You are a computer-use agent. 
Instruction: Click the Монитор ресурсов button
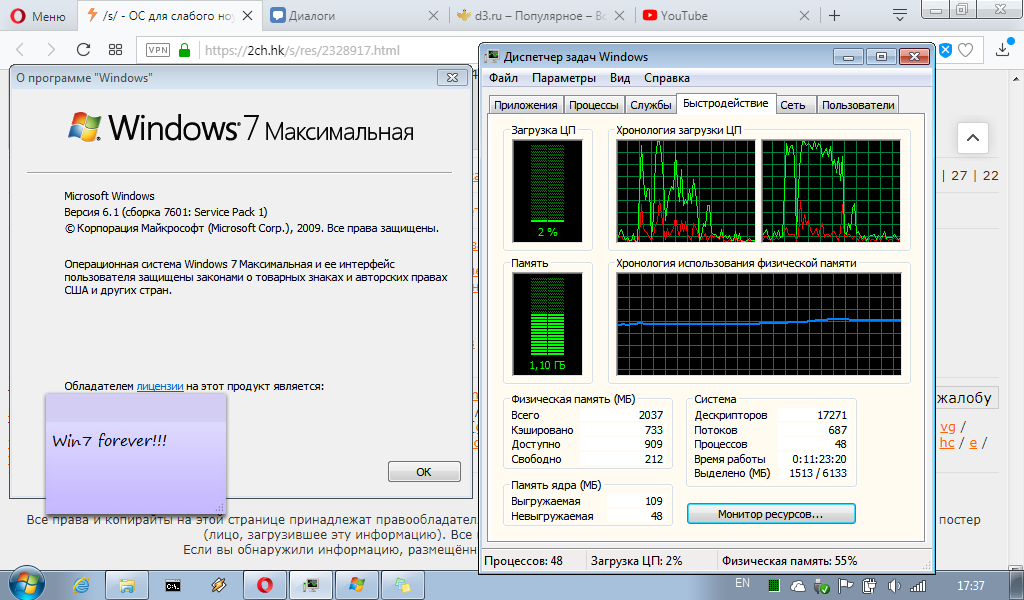[771, 514]
